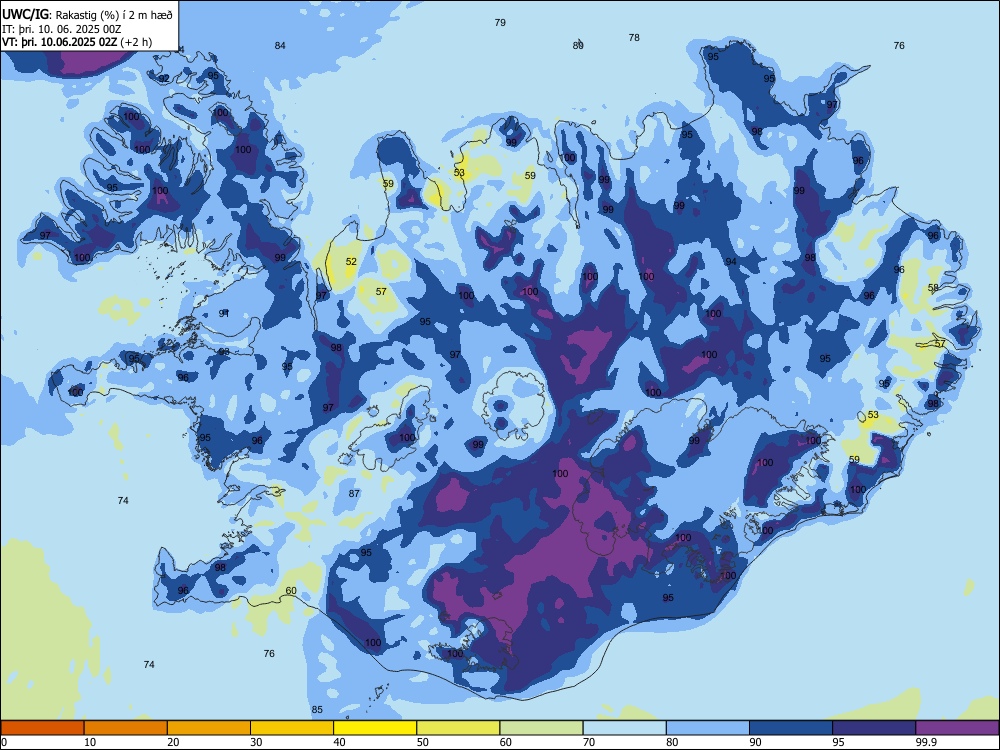Click the '84' humidity value near the Westfjords
1000x750 pixels.
pos(280,45)
